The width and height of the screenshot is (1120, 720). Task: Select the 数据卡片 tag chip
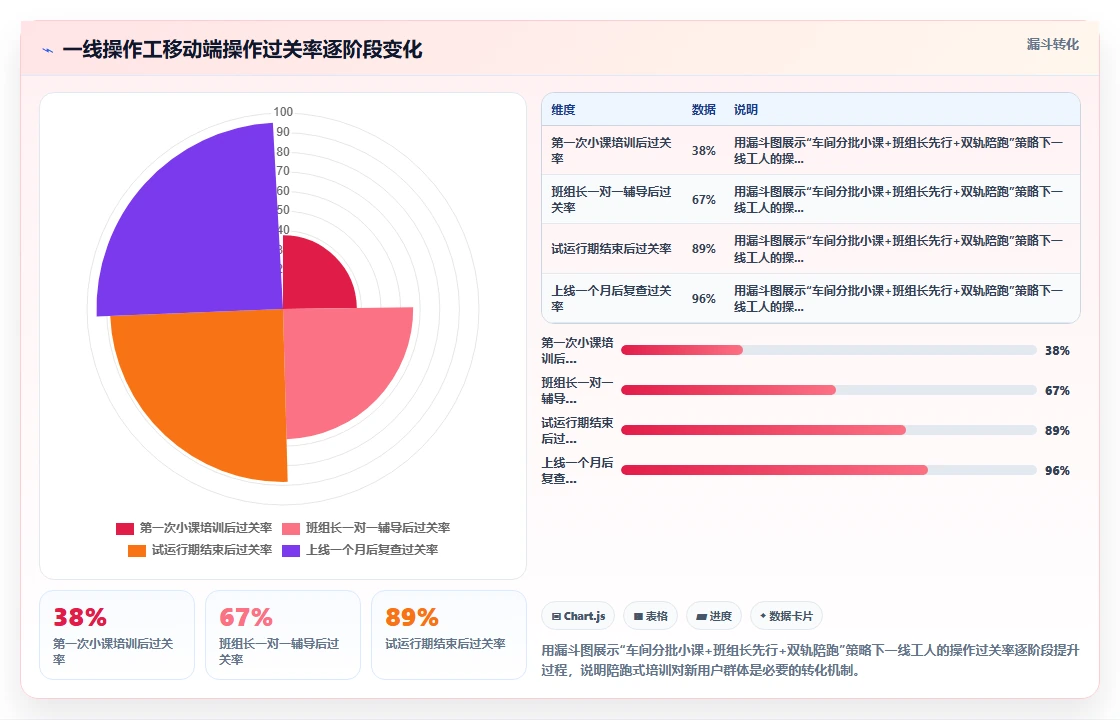pyautogui.click(x=786, y=616)
